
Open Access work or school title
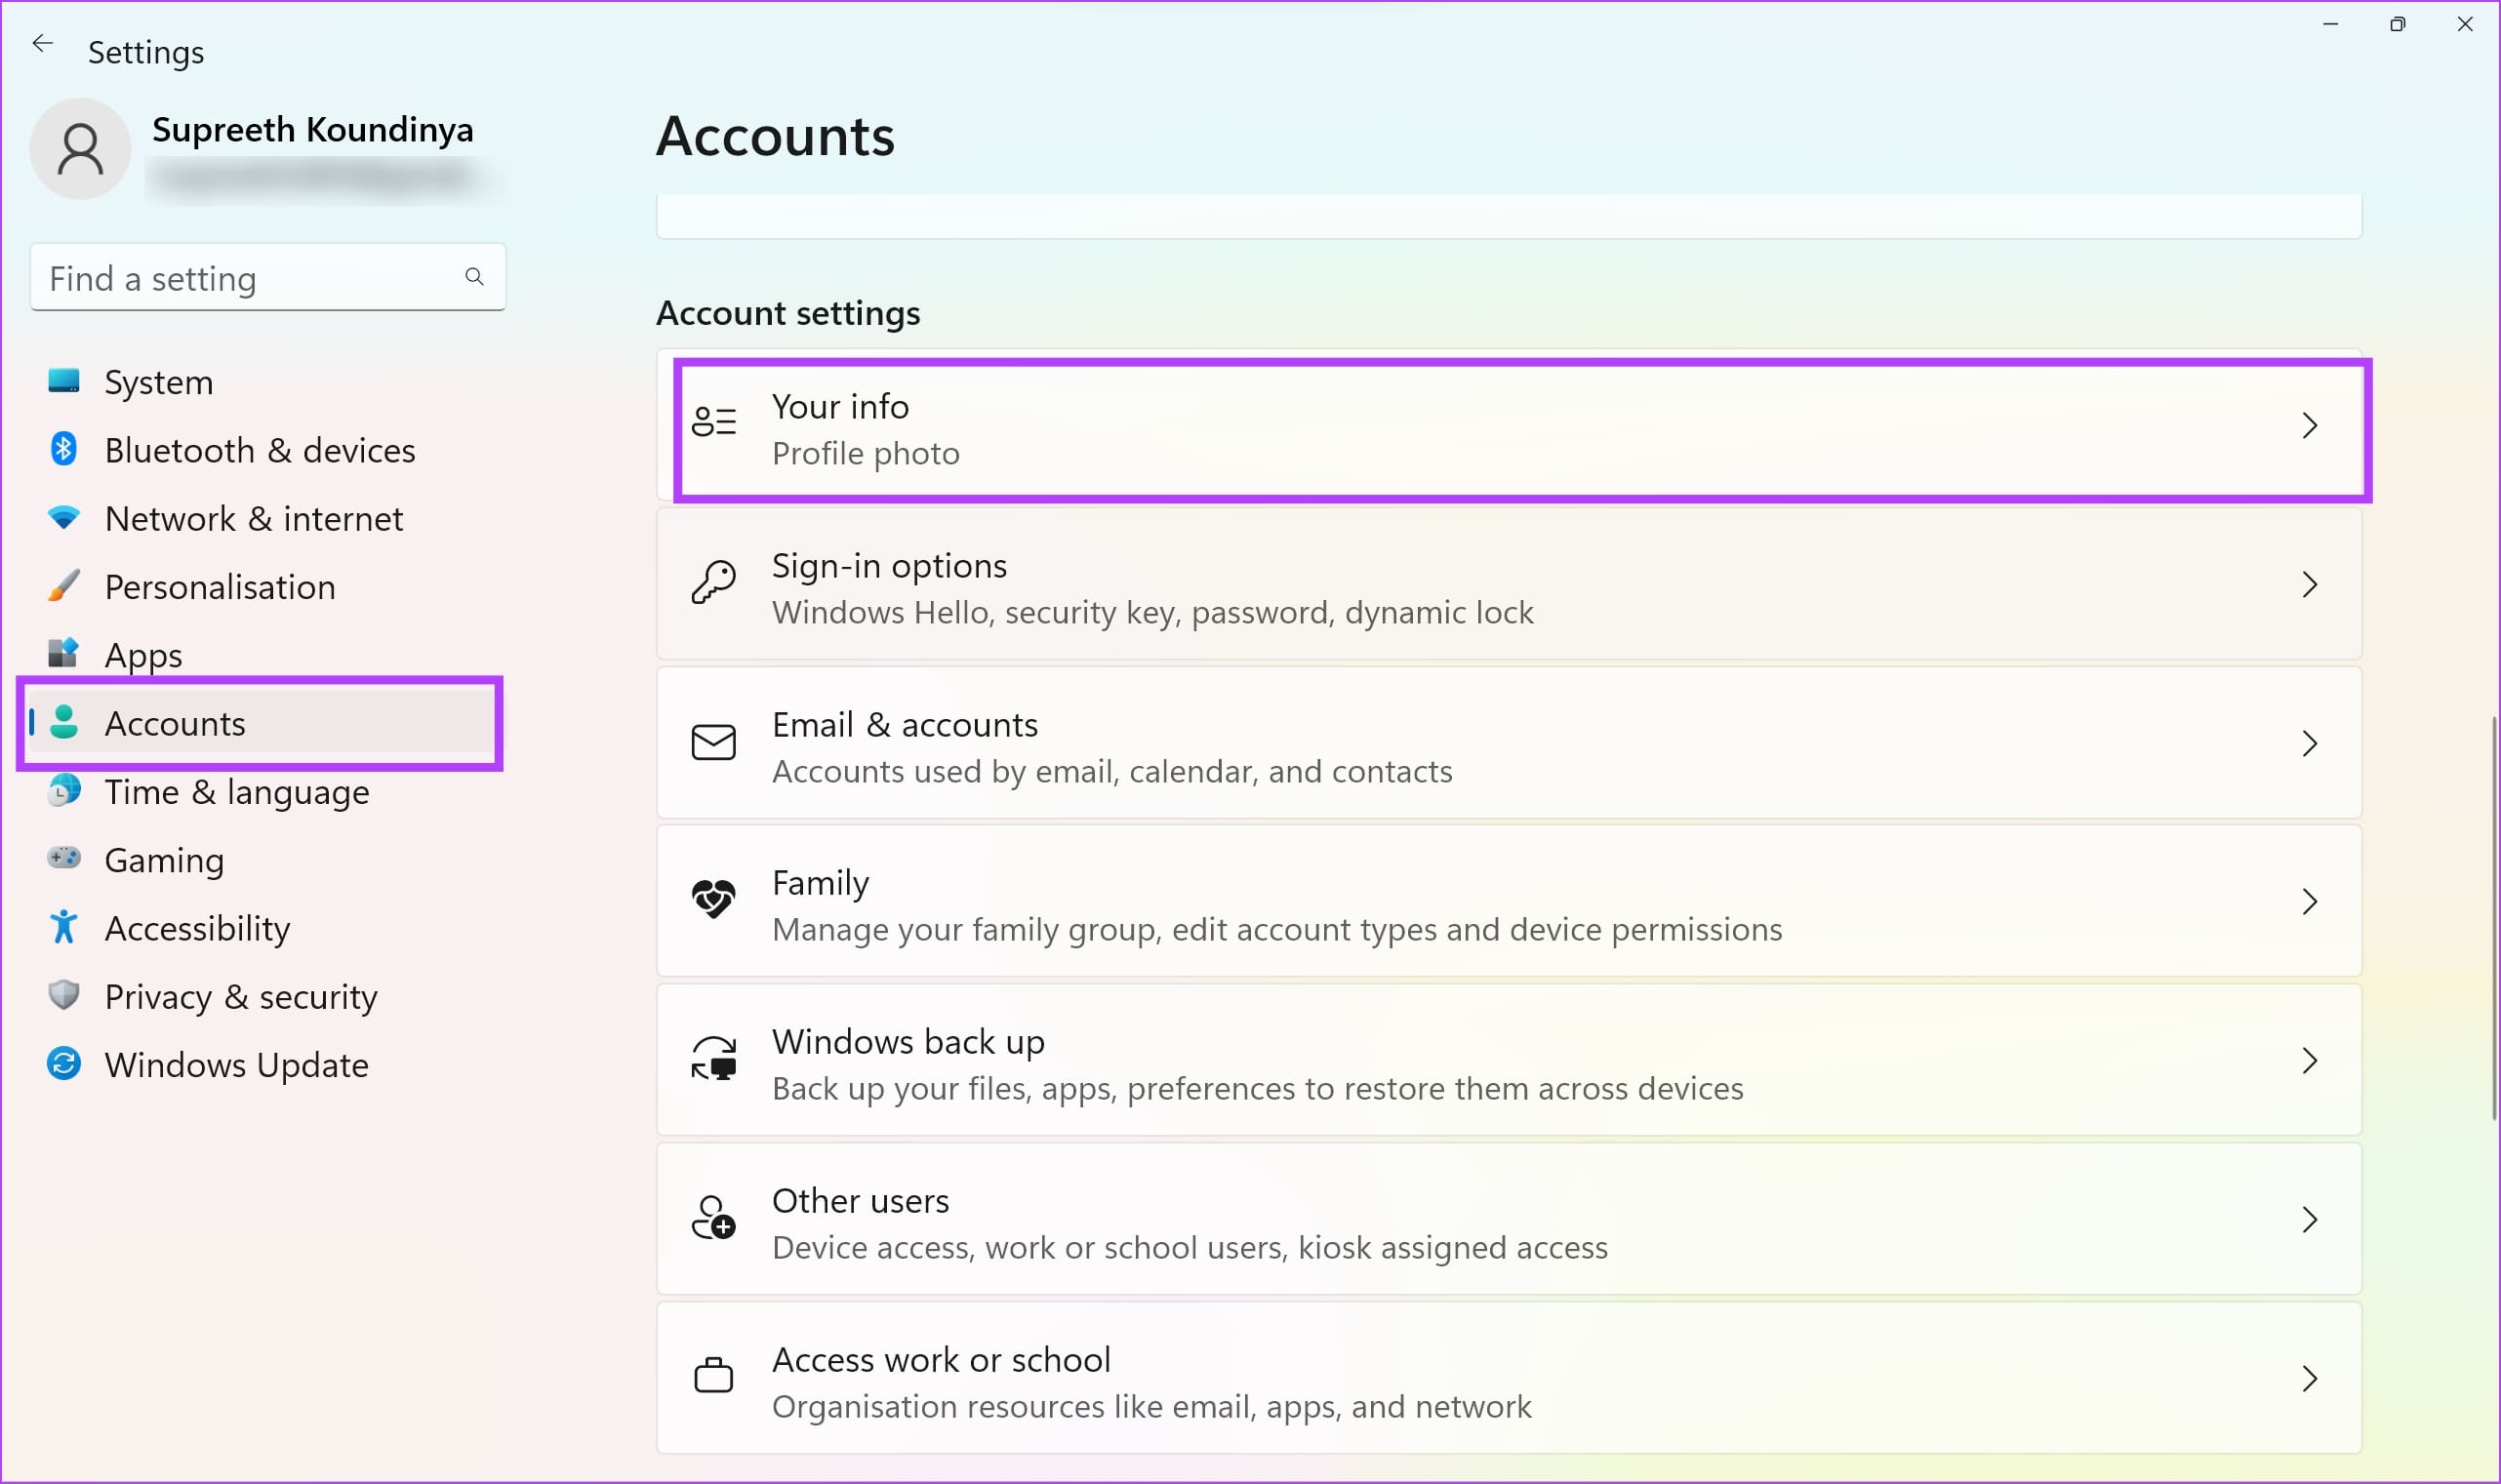point(941,1360)
